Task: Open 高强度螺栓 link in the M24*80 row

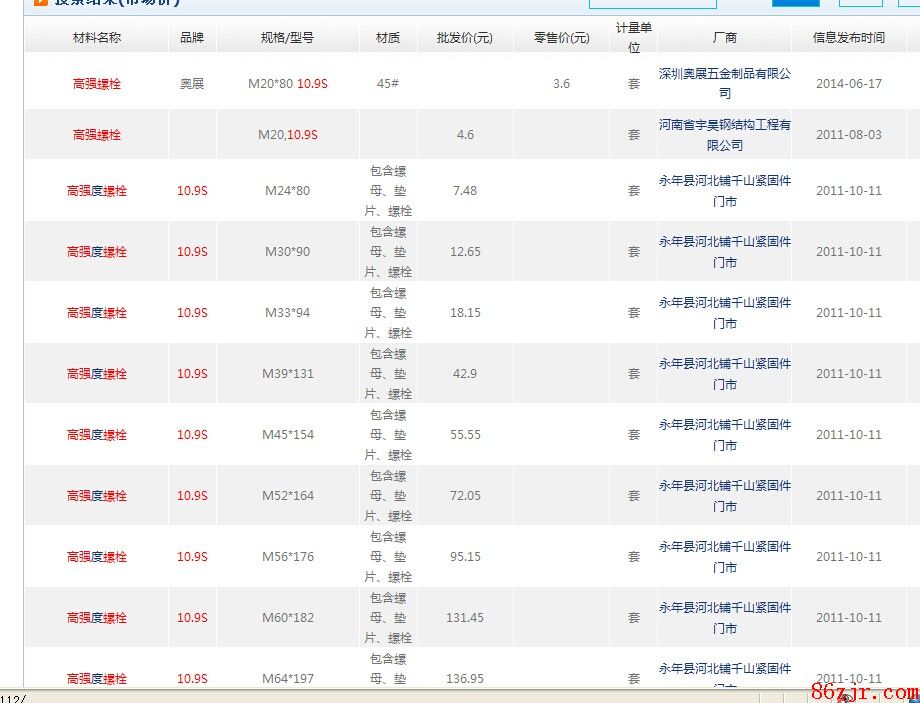Action: coord(97,191)
